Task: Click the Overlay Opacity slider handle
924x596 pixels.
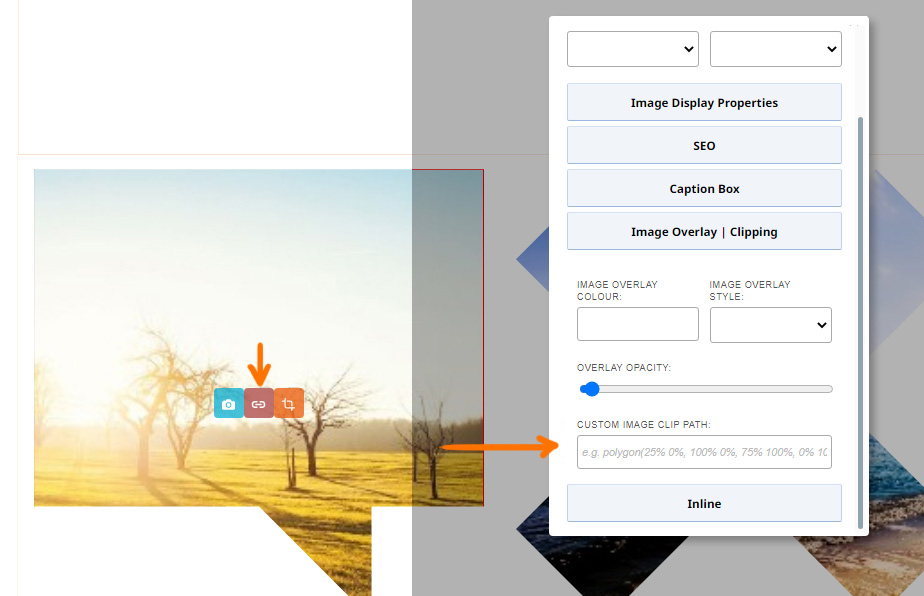Action: pos(590,389)
